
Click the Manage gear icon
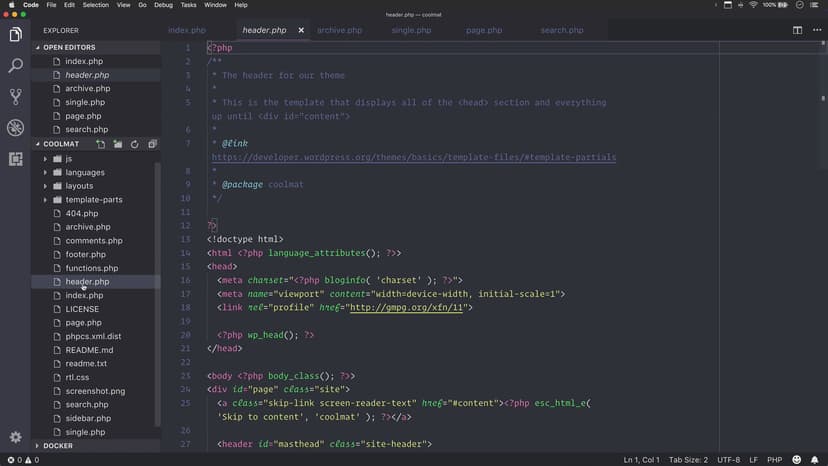tap(15, 438)
